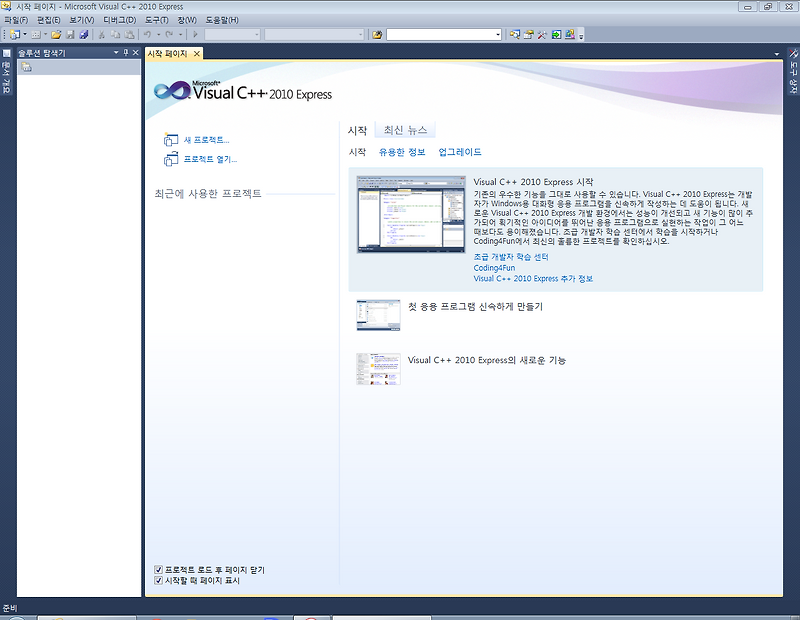Screen dimensions: 800x620
Task: Expand the Add New Item dropdown arrow
Action: [x=45, y=35]
